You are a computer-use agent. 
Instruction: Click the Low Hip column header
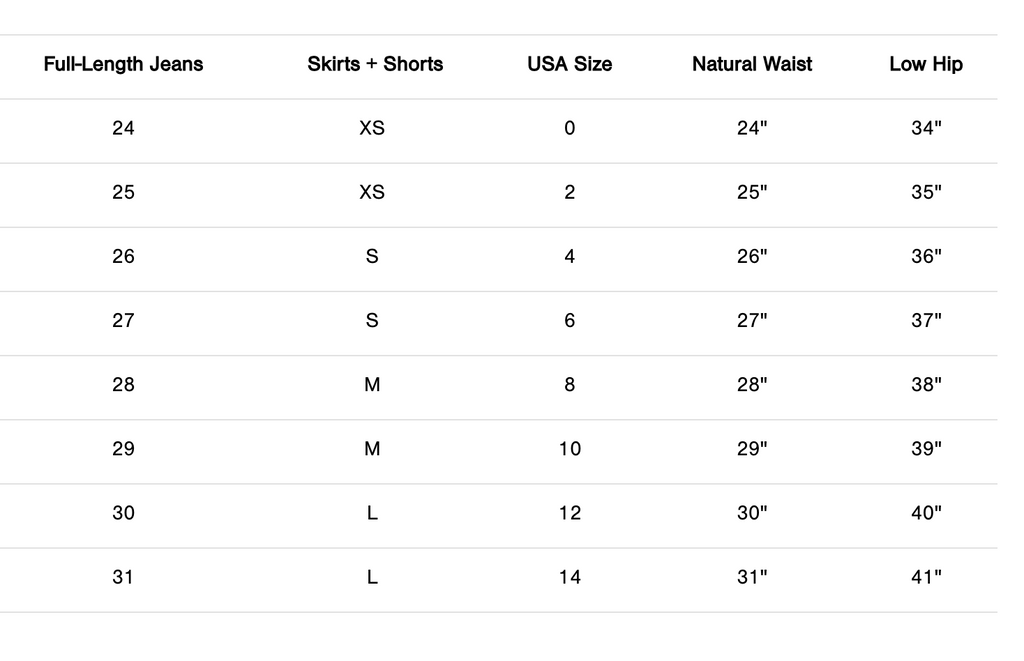click(x=926, y=64)
